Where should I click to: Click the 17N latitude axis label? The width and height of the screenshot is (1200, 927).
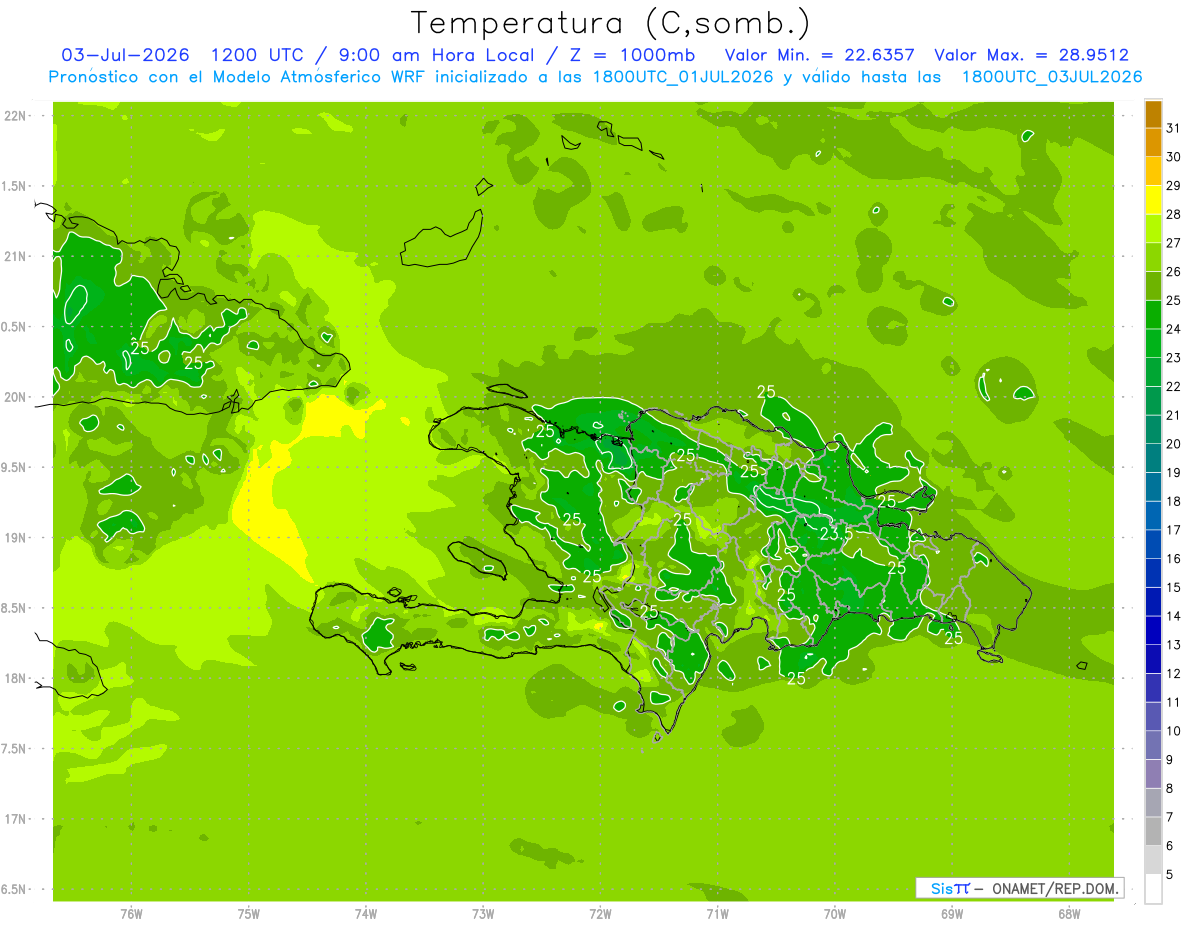(15, 819)
